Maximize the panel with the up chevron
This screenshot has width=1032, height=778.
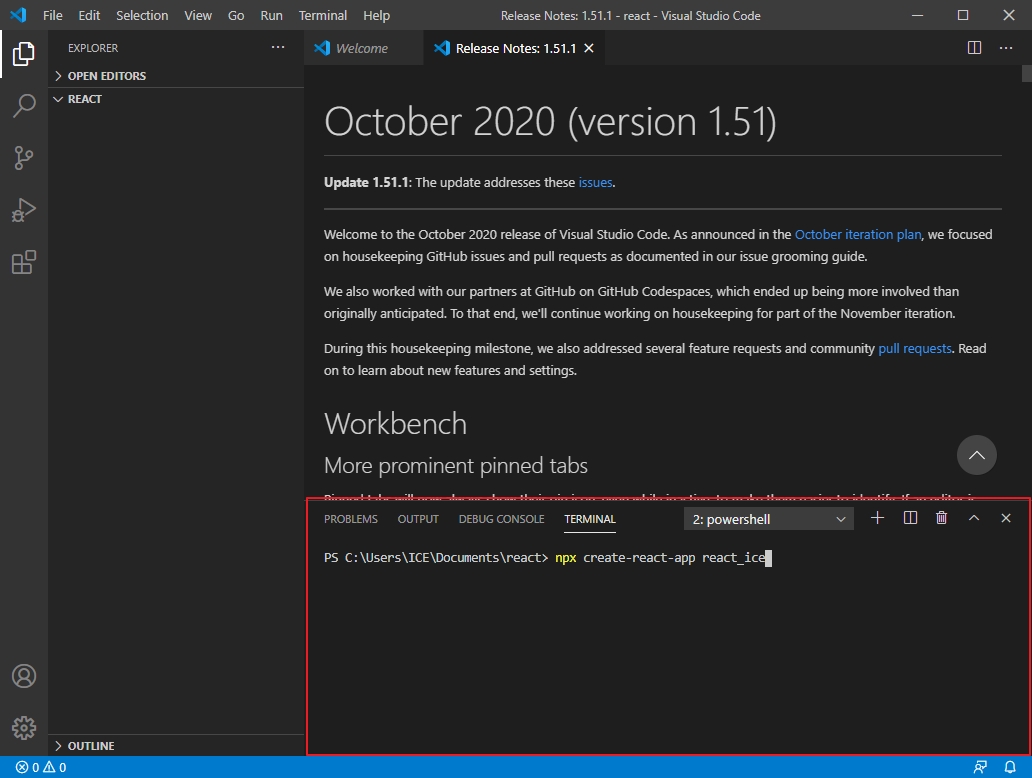tap(974, 518)
